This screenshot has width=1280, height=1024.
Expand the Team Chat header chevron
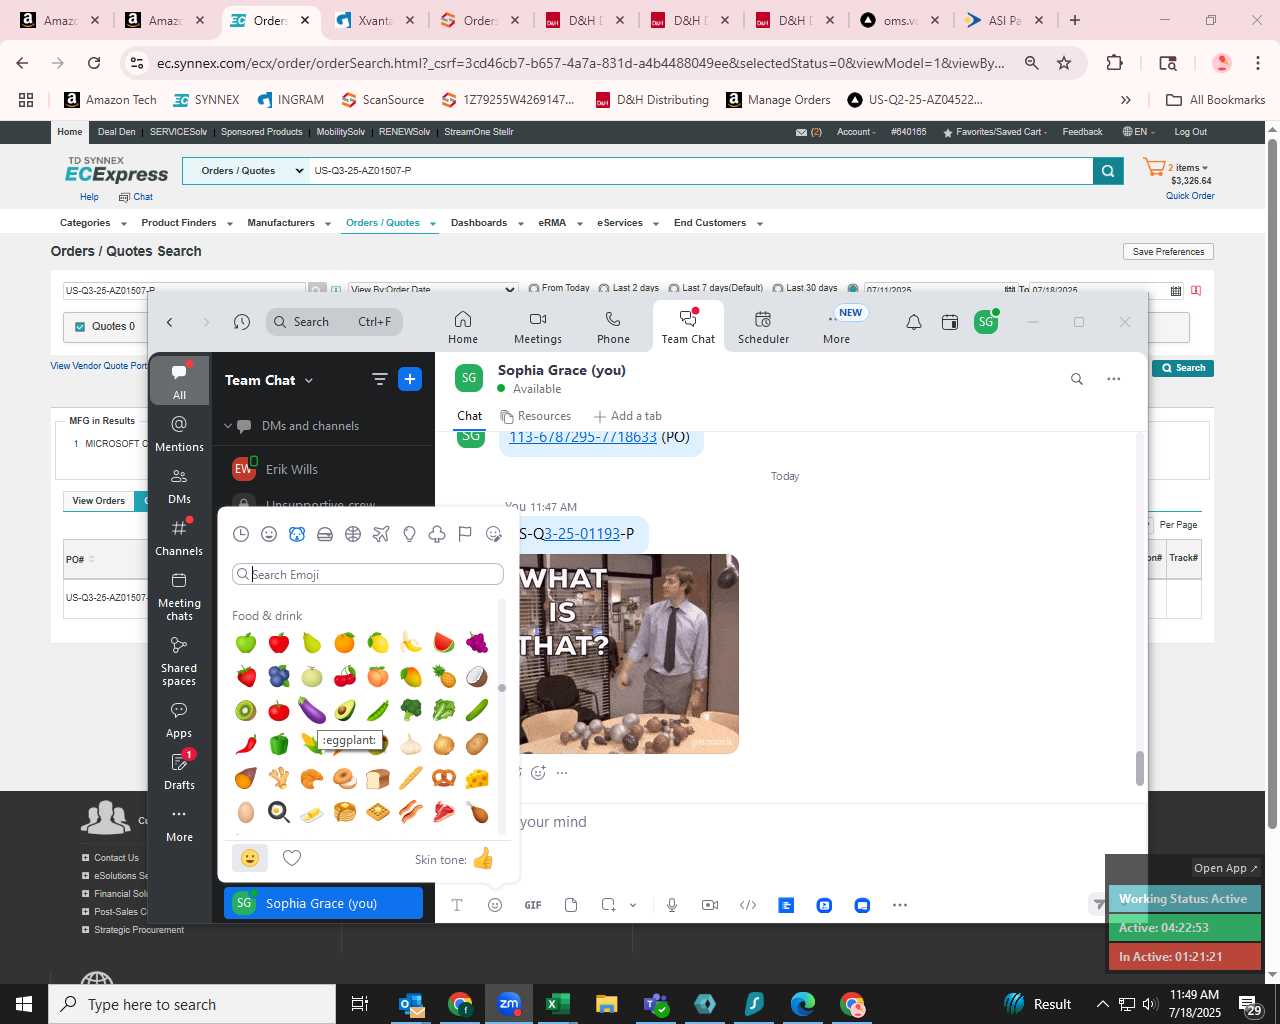click(x=309, y=381)
